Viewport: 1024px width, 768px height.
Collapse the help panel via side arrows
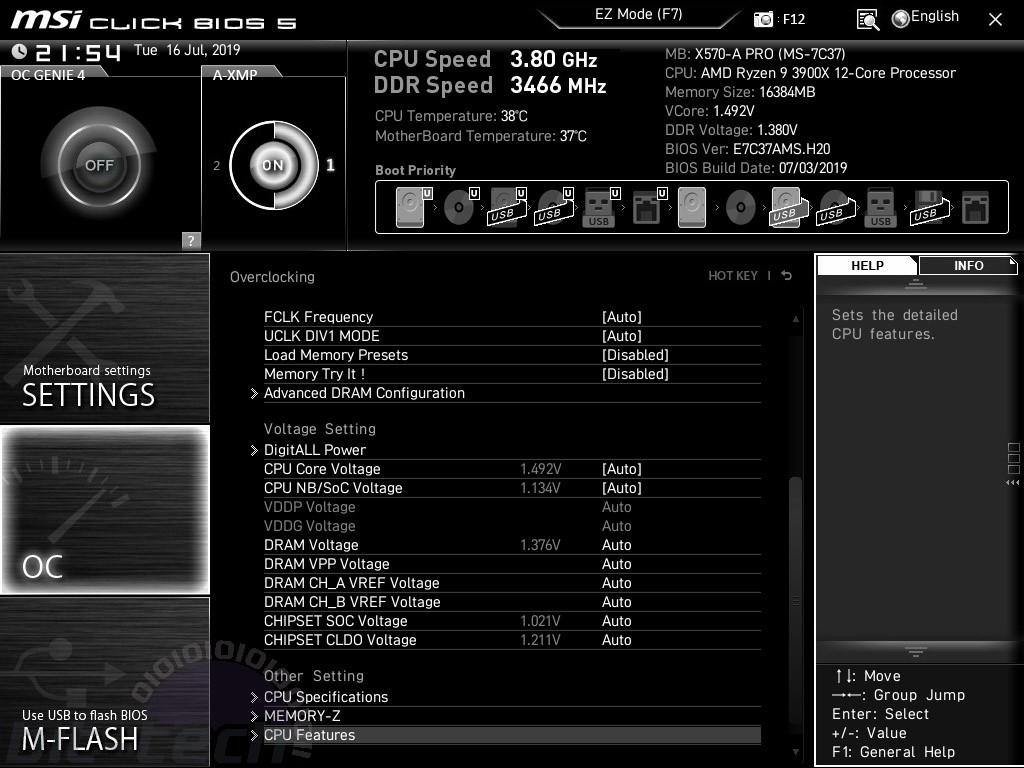(1012, 483)
